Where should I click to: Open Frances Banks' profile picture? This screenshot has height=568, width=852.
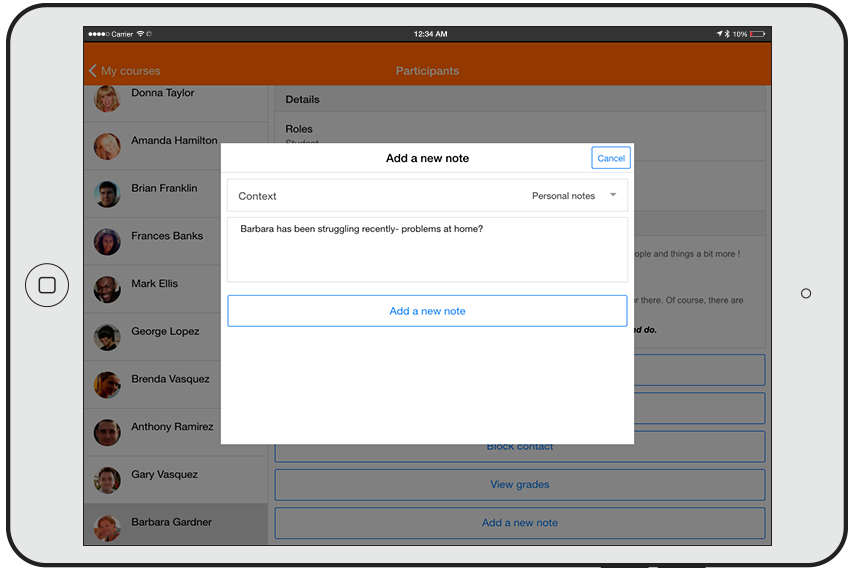tap(107, 242)
